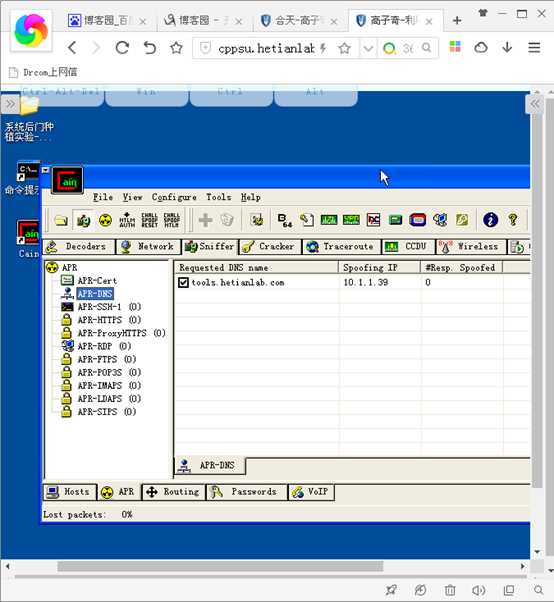Screen dimensions: 554x602
Task: Toggle the tools.hetianlab.com checkbox
Action: tap(183, 283)
